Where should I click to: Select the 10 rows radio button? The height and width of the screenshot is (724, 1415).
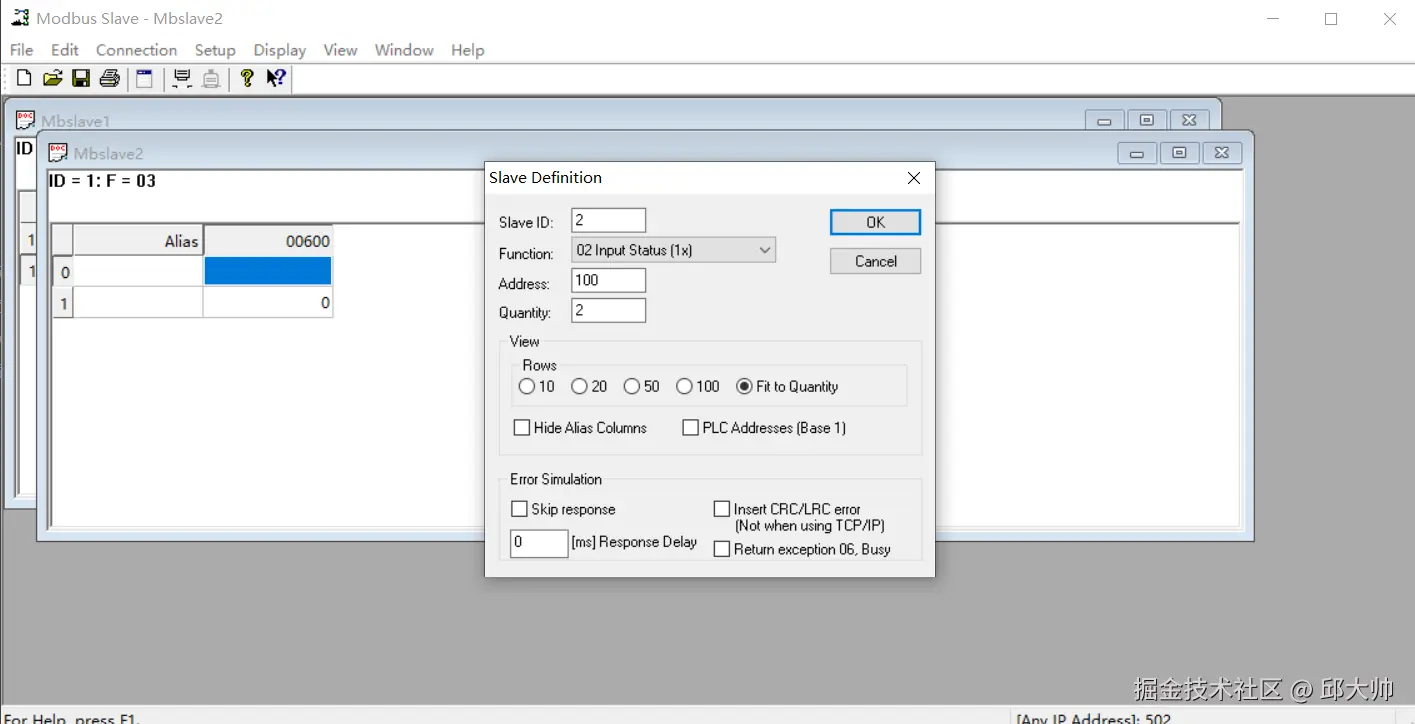[x=527, y=387]
